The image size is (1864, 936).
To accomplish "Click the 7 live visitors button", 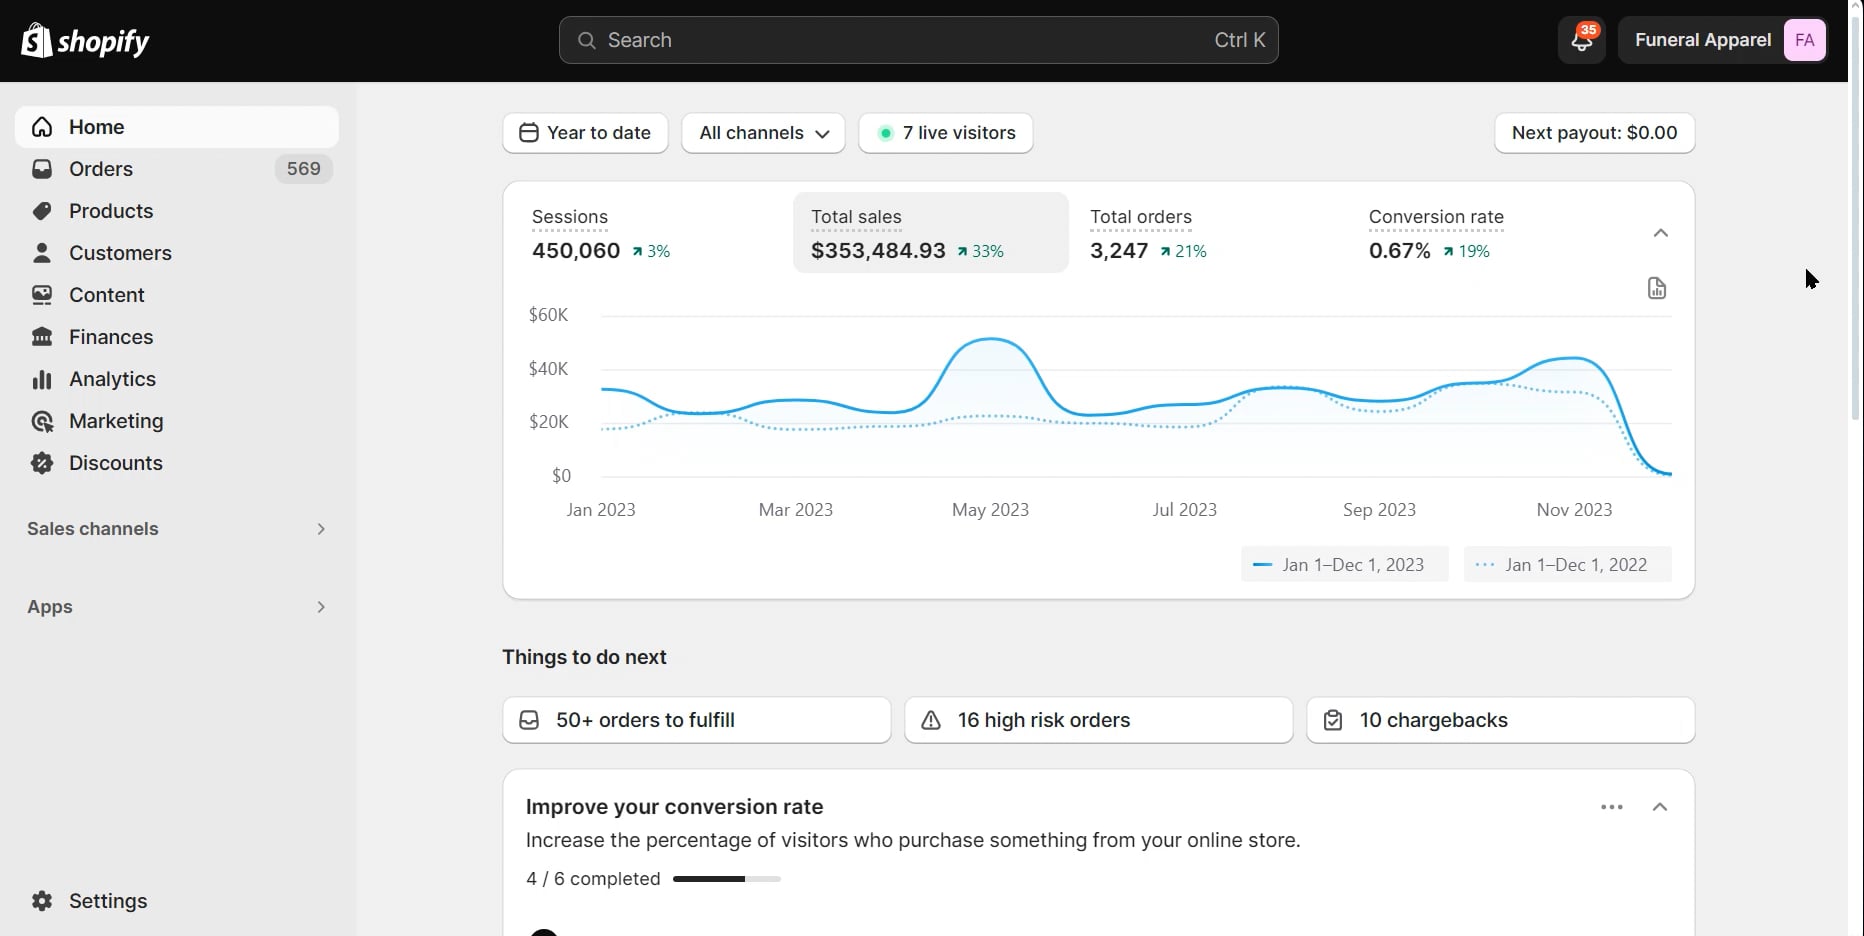I will coord(946,133).
